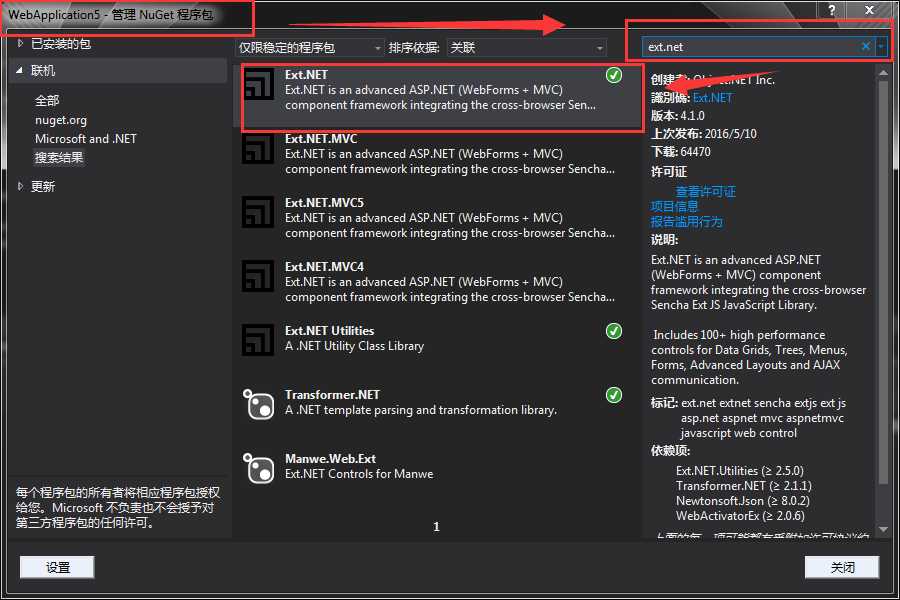This screenshot has width=900, height=600.
Task: Open the Ext.NET identifier link
Action: (x=712, y=98)
